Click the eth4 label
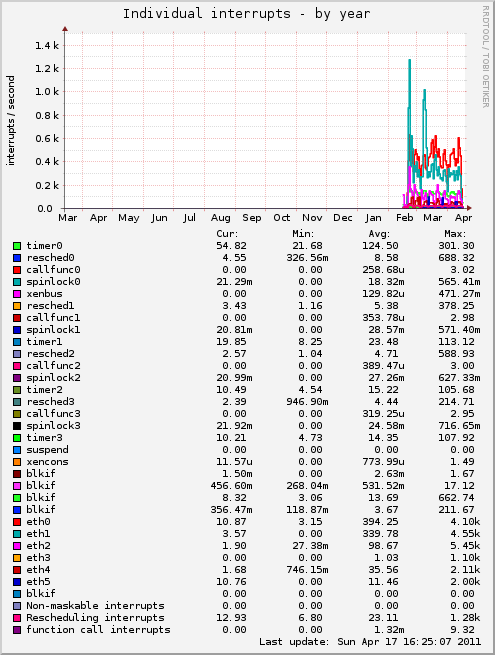 [x=38, y=570]
